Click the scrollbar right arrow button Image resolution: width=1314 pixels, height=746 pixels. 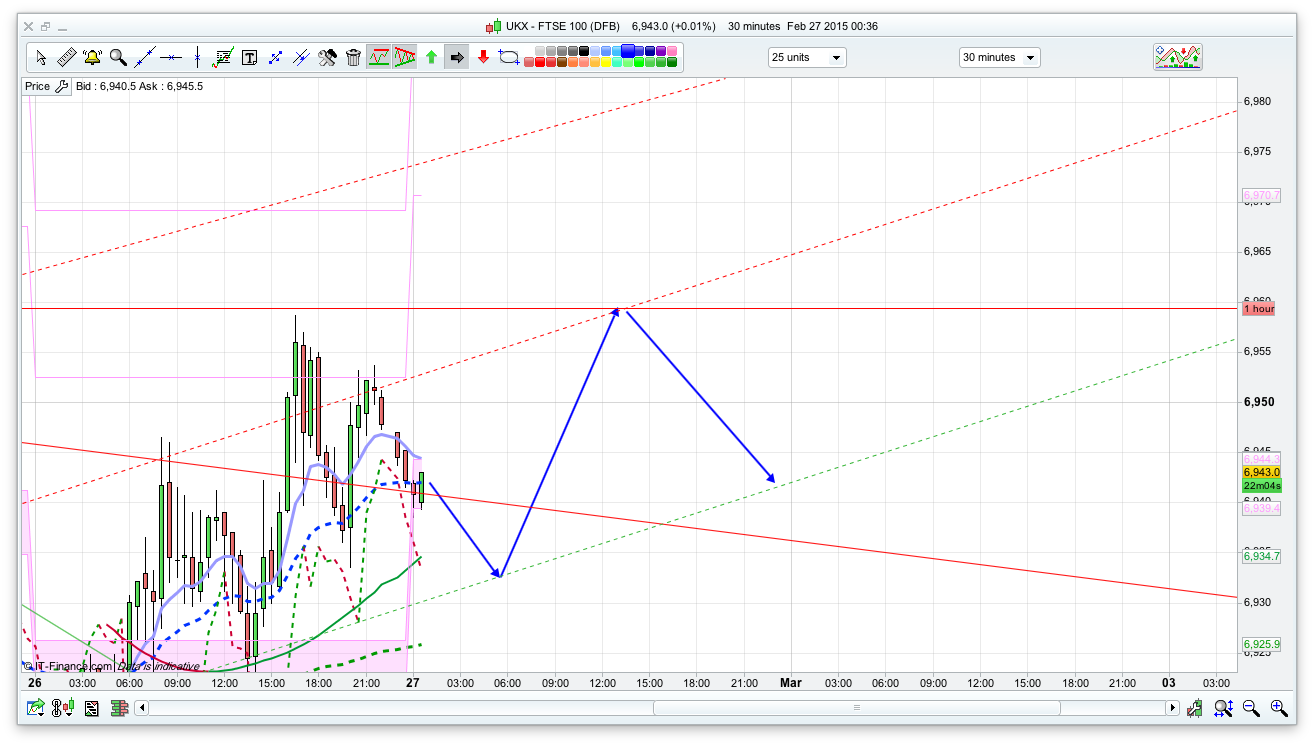[1172, 708]
